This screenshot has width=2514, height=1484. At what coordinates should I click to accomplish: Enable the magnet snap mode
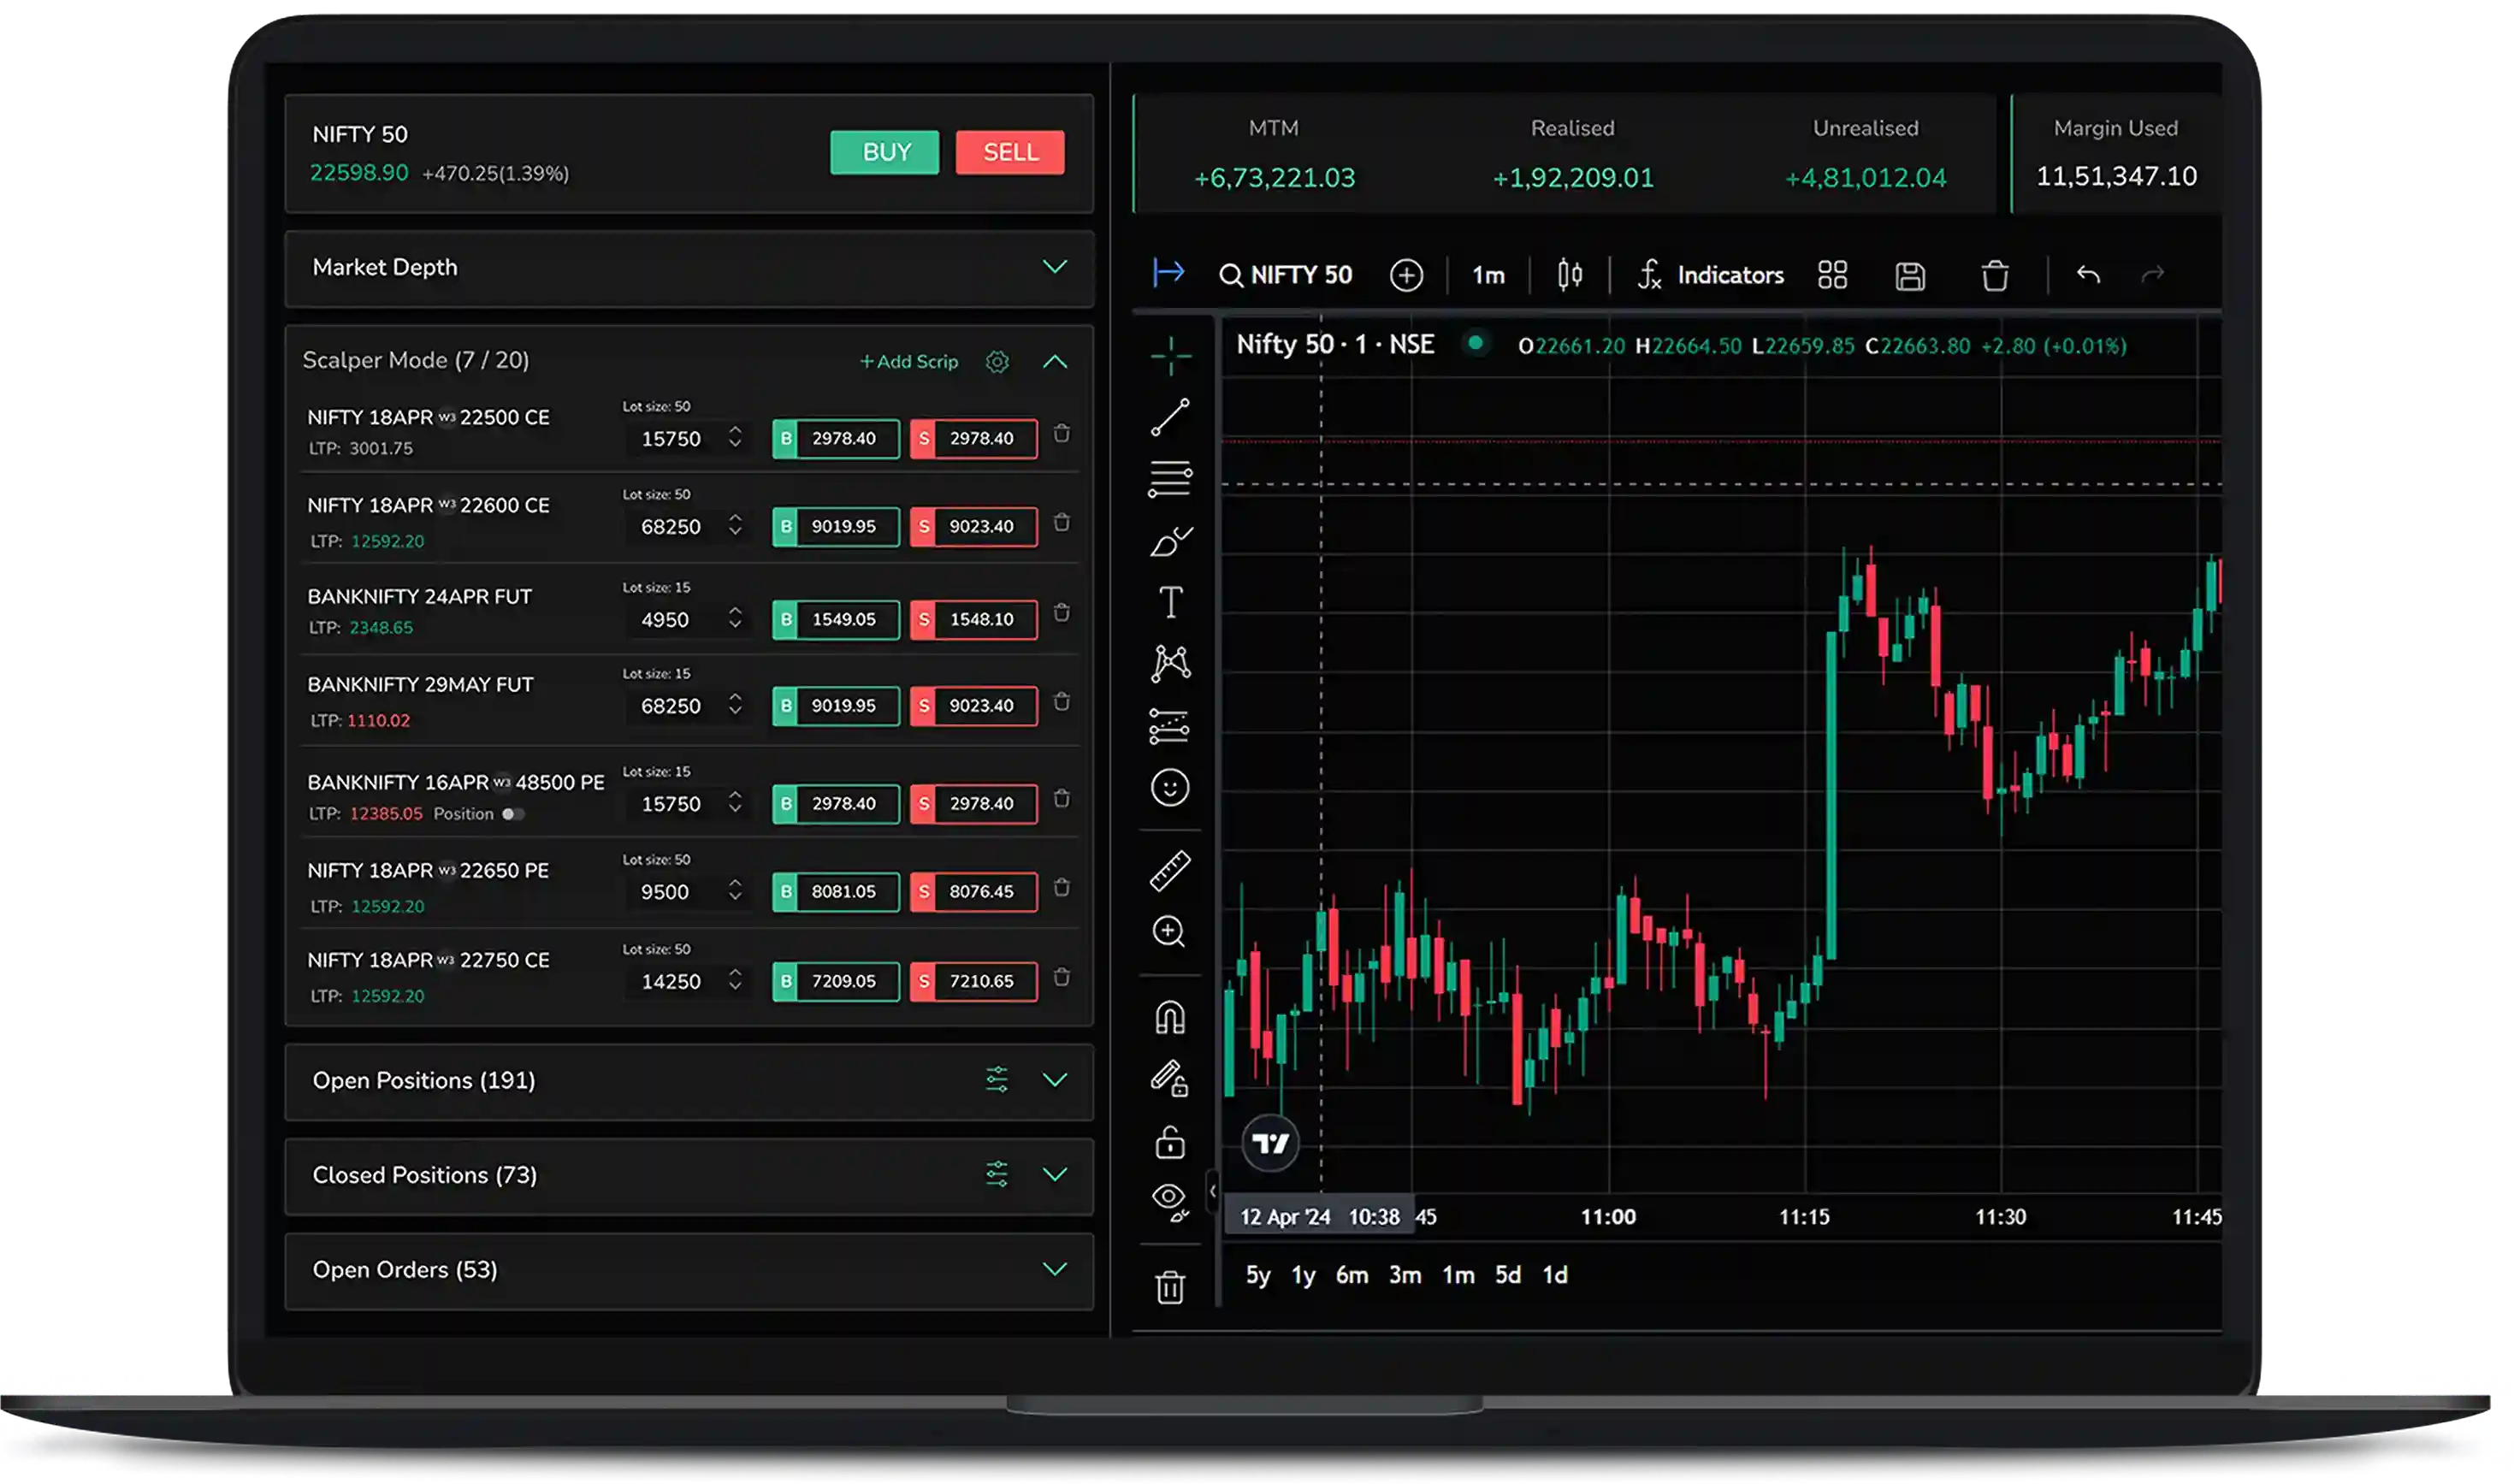(1170, 1018)
